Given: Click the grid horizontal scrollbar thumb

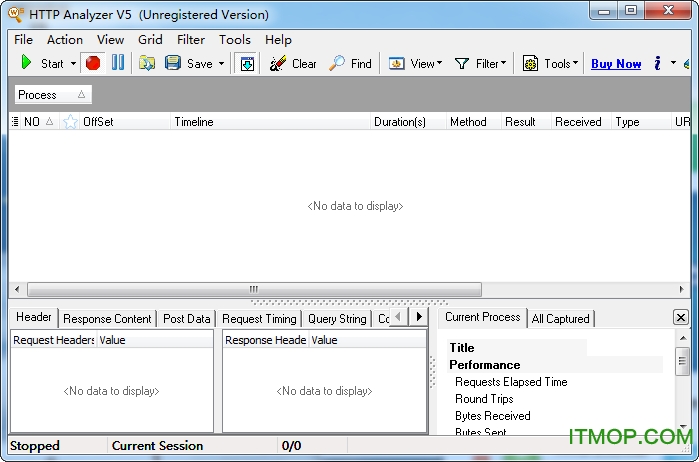Looking at the screenshot, I should (254, 289).
